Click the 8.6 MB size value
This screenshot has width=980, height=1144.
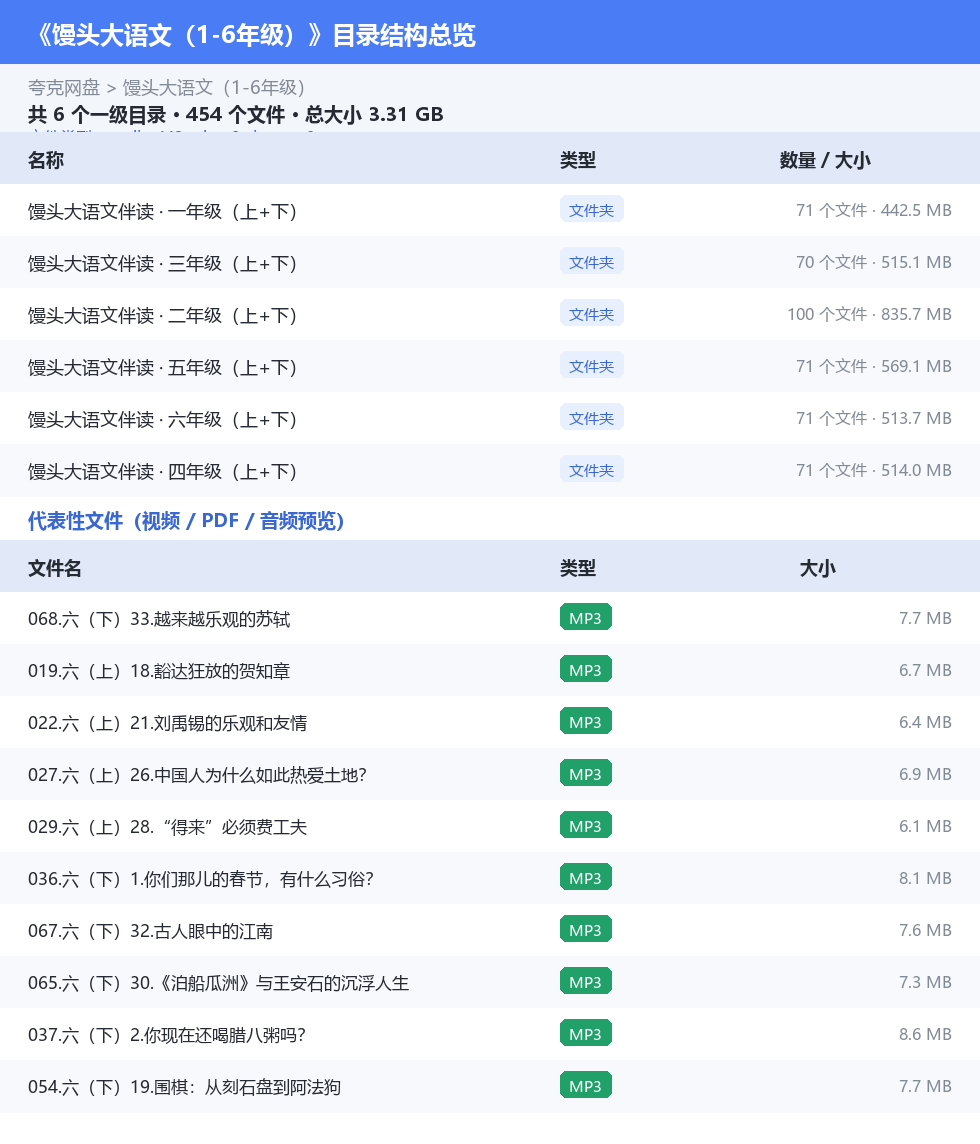click(x=925, y=1034)
